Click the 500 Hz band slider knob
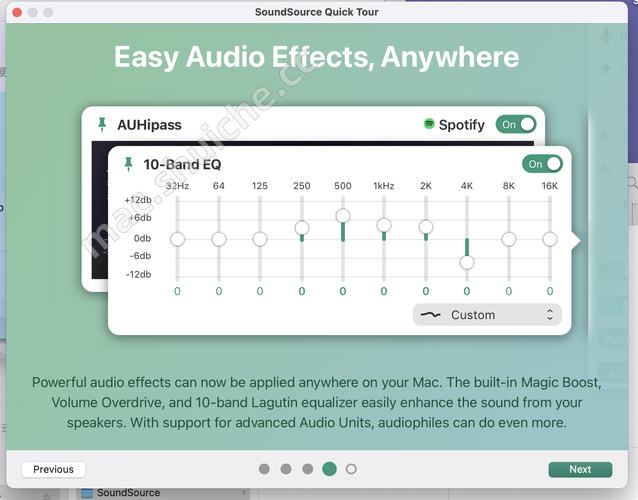The image size is (638, 500). (343, 216)
